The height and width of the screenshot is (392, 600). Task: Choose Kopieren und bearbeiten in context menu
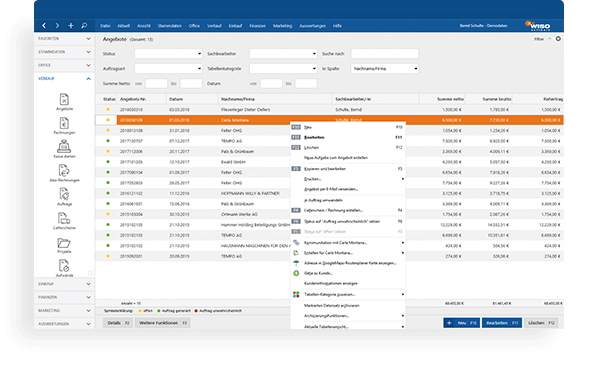347,169
